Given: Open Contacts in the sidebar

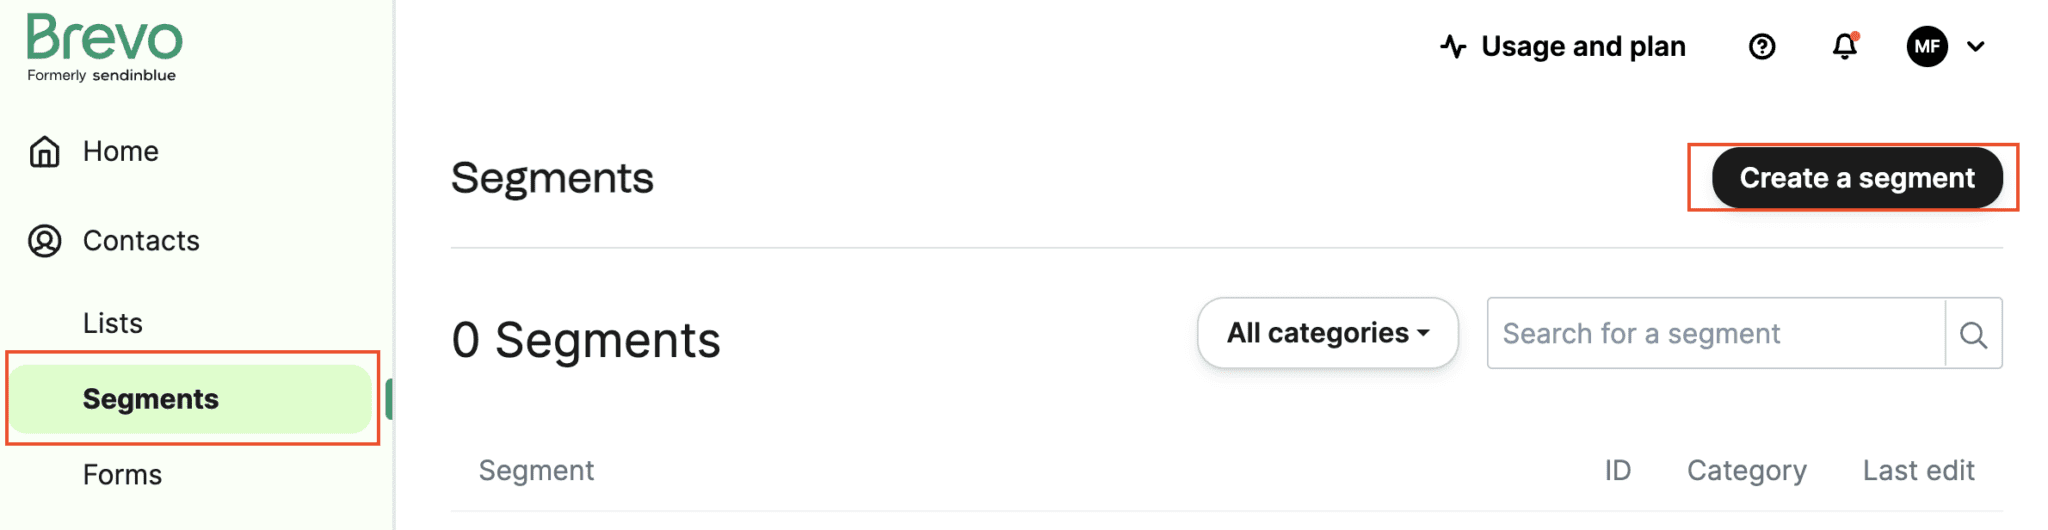Looking at the screenshot, I should (141, 241).
